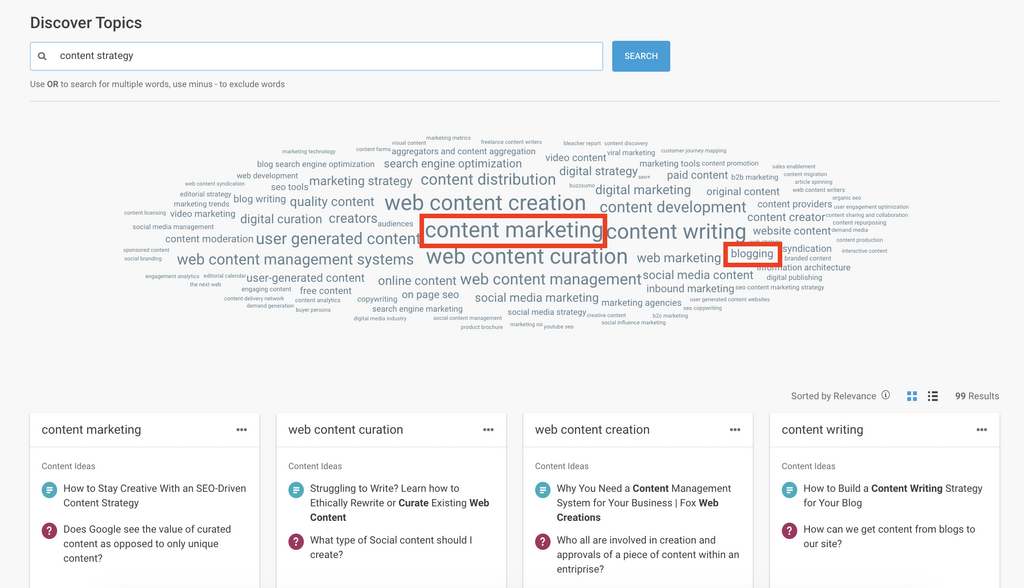
Task: Click info icon beside Sorted by Relevance
Action: point(886,396)
